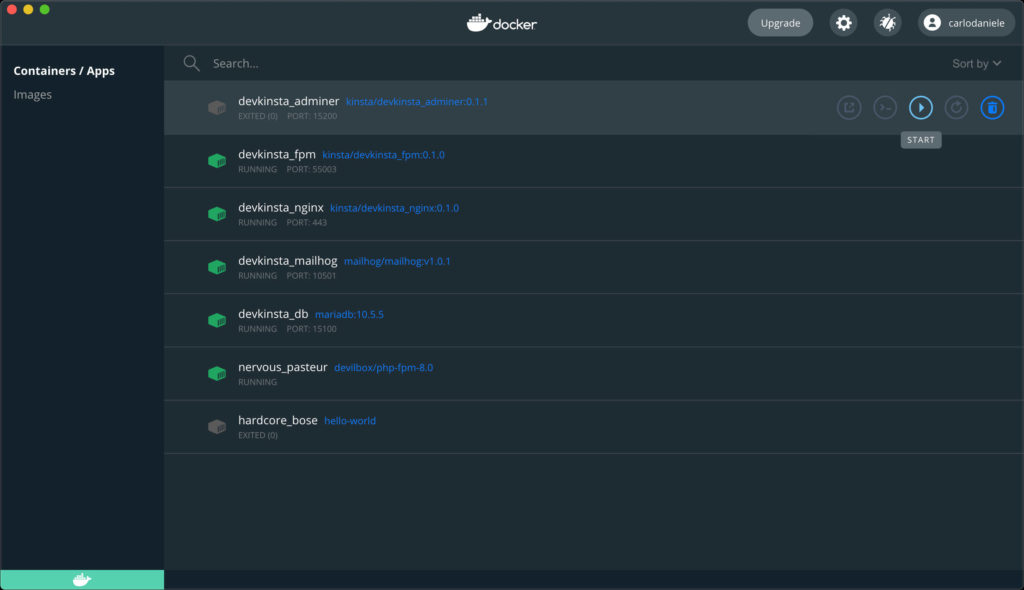Open image link kinsta/devkinsta_adminer:0.1.1

[417, 102]
